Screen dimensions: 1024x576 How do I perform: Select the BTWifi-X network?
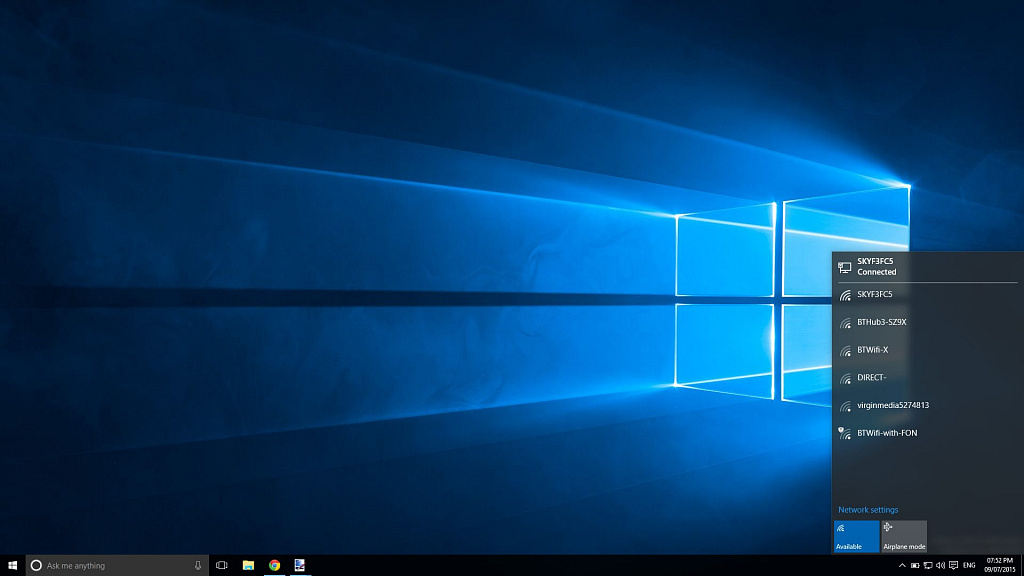point(927,350)
